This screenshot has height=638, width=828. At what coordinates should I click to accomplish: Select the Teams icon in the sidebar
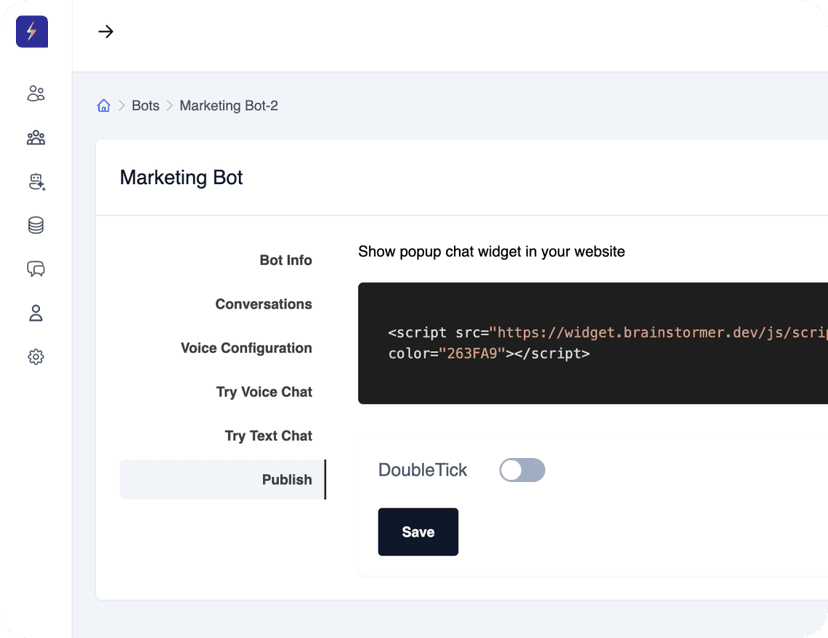(36, 137)
